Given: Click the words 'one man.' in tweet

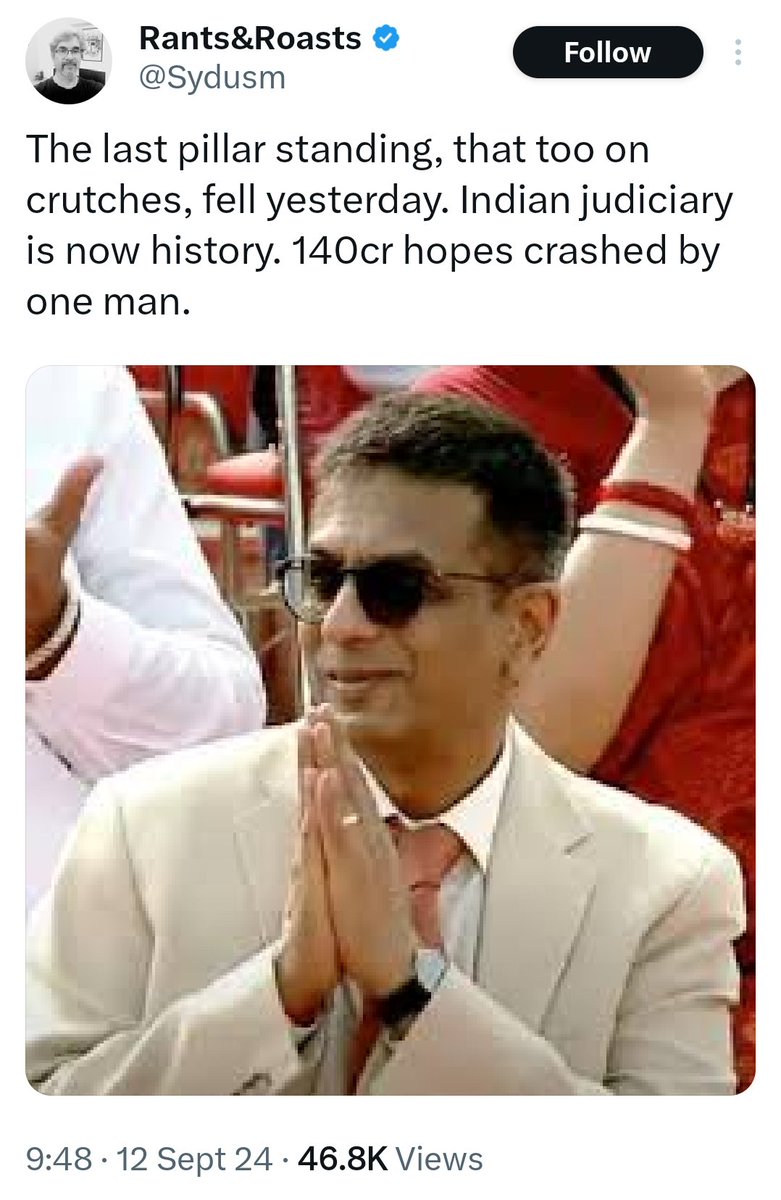Looking at the screenshot, I should coord(108,299).
